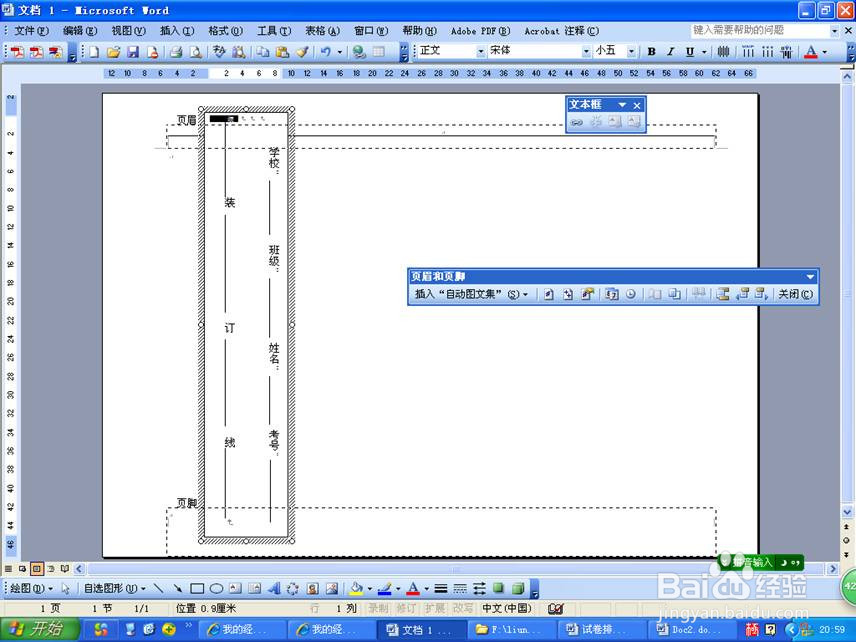The width and height of the screenshot is (856, 642).
Task: Switch between header and footer
Action: pyautogui.click(x=723, y=294)
